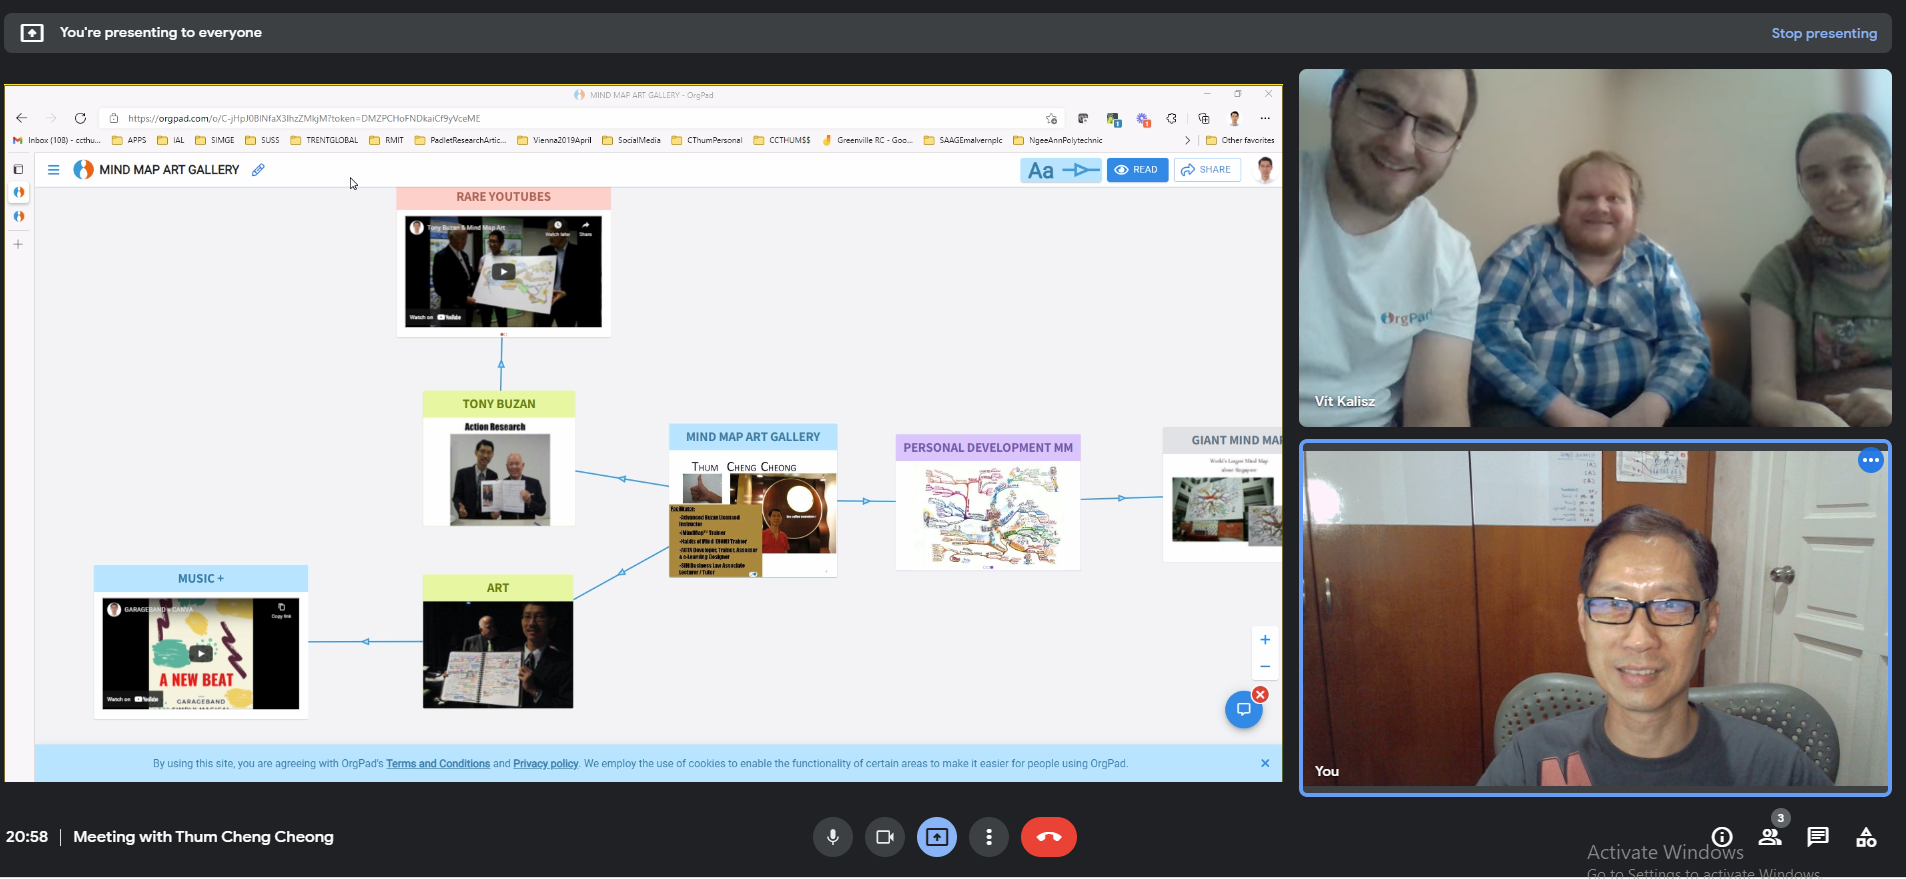1906x879 pixels.
Task: Hang up with the red leave call button
Action: (x=1048, y=837)
